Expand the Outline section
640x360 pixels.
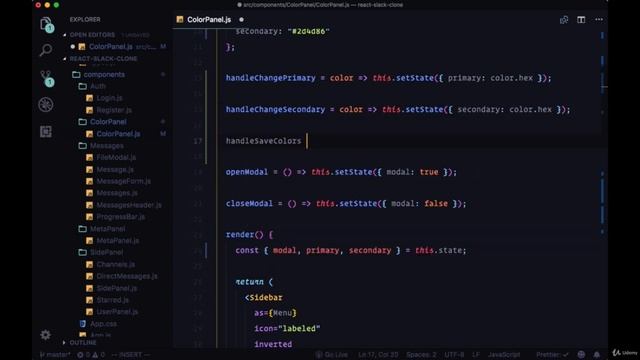tap(80, 342)
